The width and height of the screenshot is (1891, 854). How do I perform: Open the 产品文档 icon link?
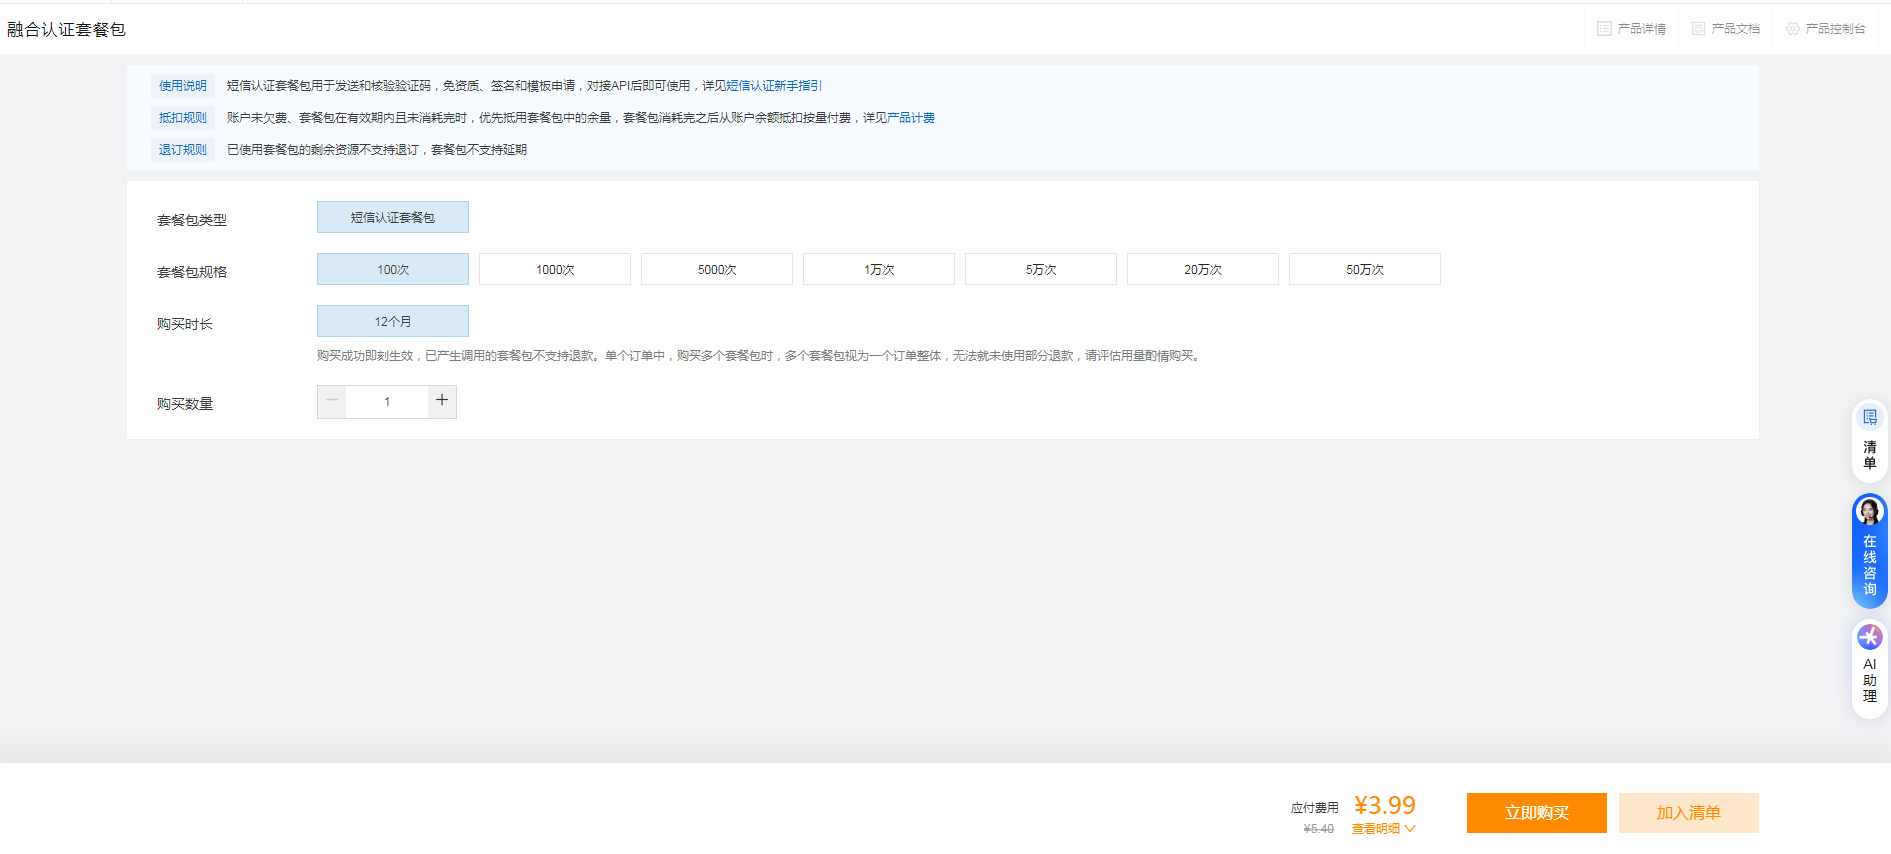pyautogui.click(x=1698, y=29)
